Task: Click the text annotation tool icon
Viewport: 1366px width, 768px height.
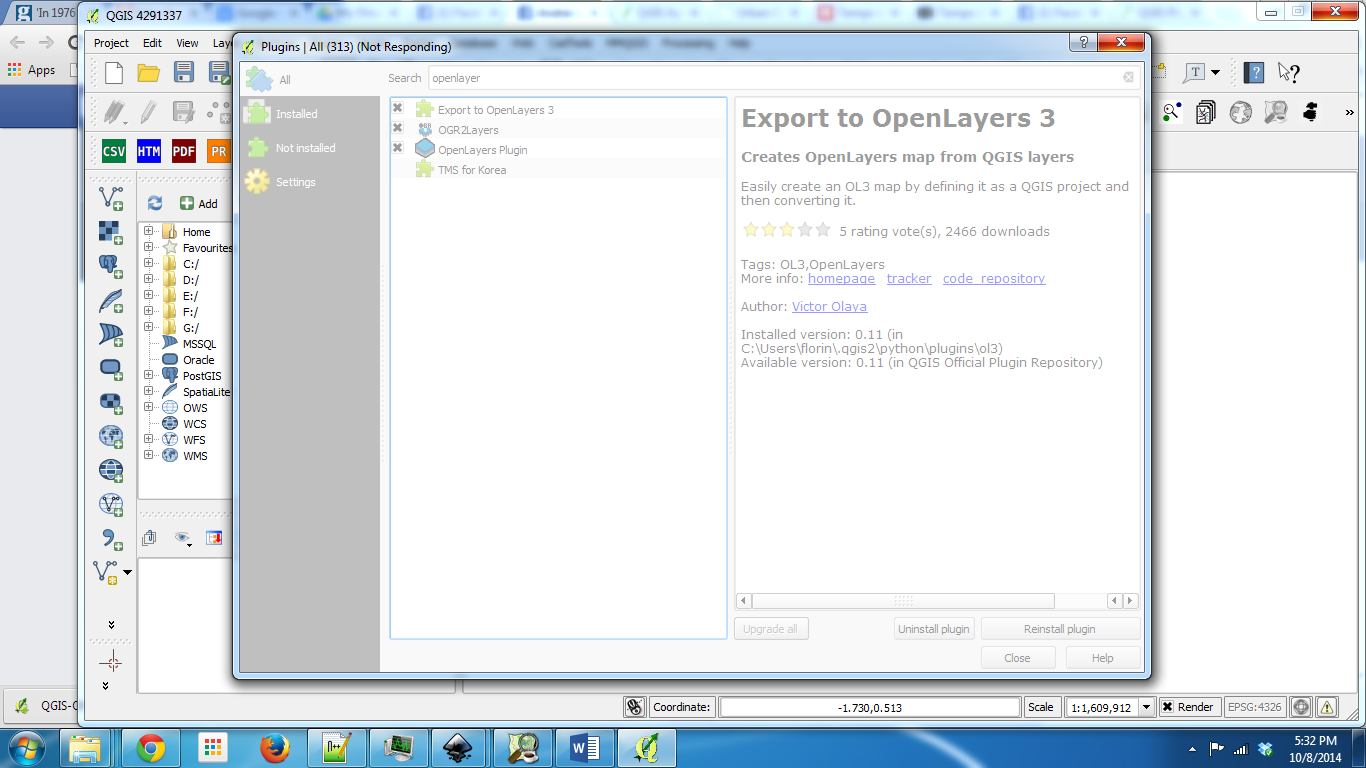Action: click(x=1195, y=72)
